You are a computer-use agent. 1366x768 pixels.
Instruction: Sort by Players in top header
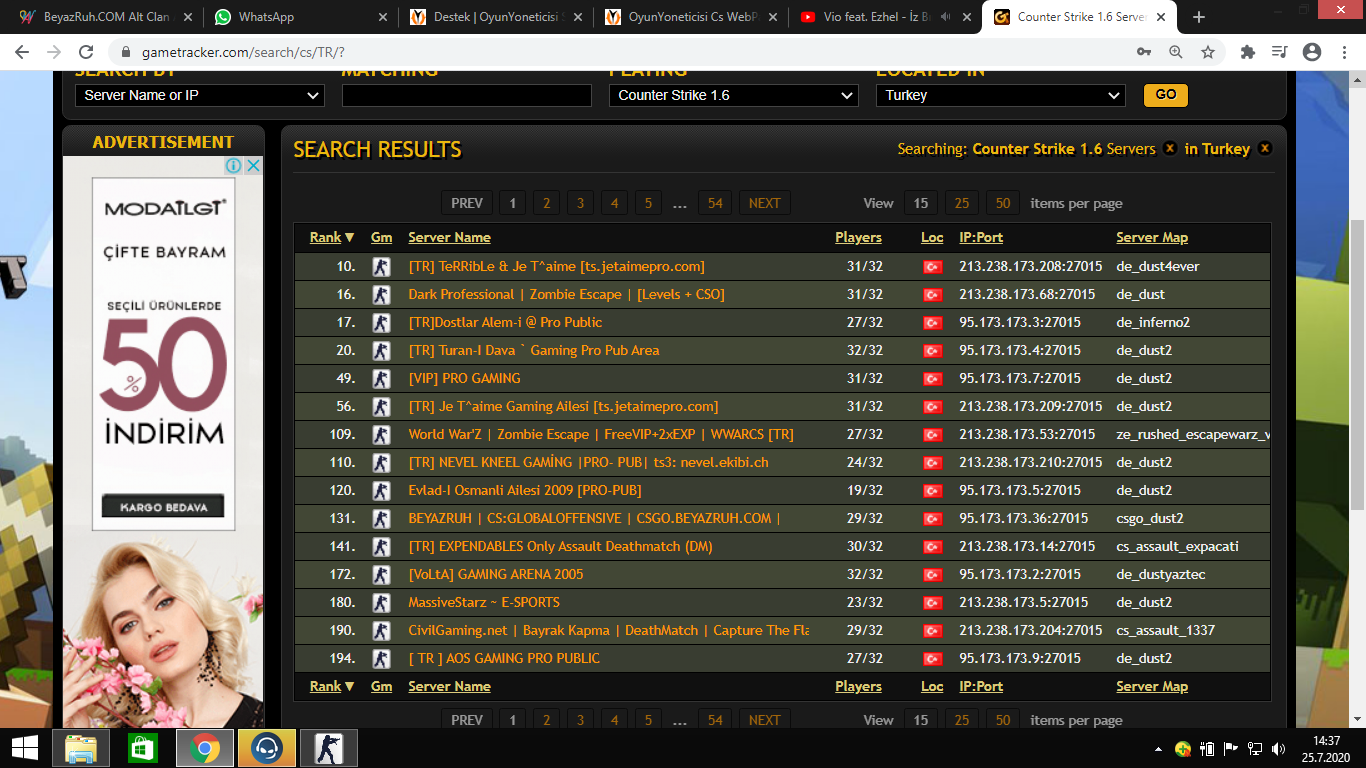858,237
